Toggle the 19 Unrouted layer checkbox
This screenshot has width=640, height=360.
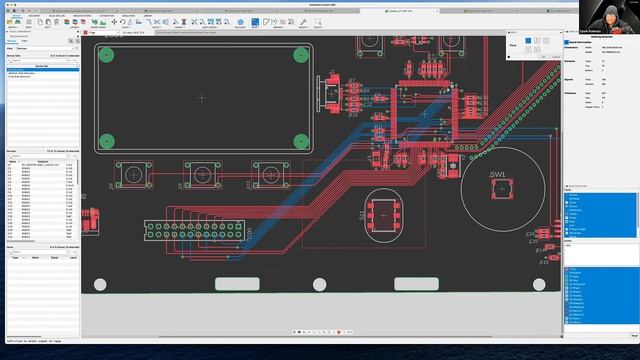point(567,284)
